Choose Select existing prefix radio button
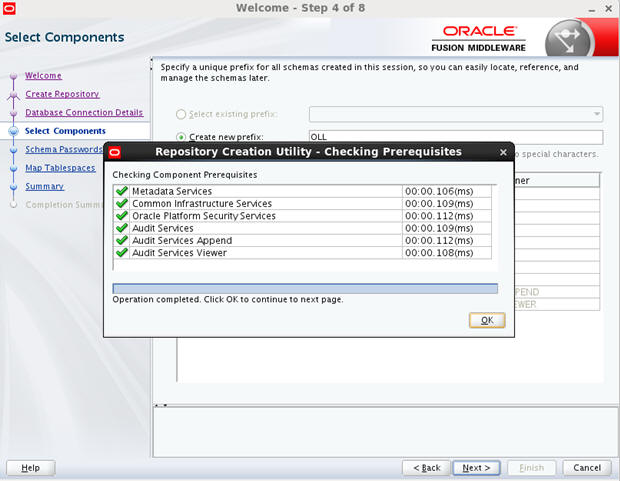 [x=181, y=114]
